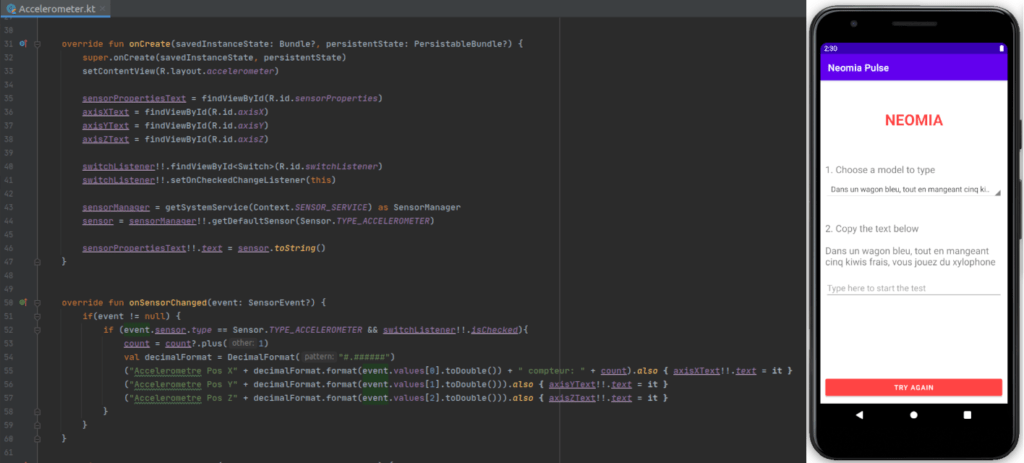Click axisZText on line 38
Image resolution: width=1024 pixels, height=463 pixels.
[x=106, y=139]
